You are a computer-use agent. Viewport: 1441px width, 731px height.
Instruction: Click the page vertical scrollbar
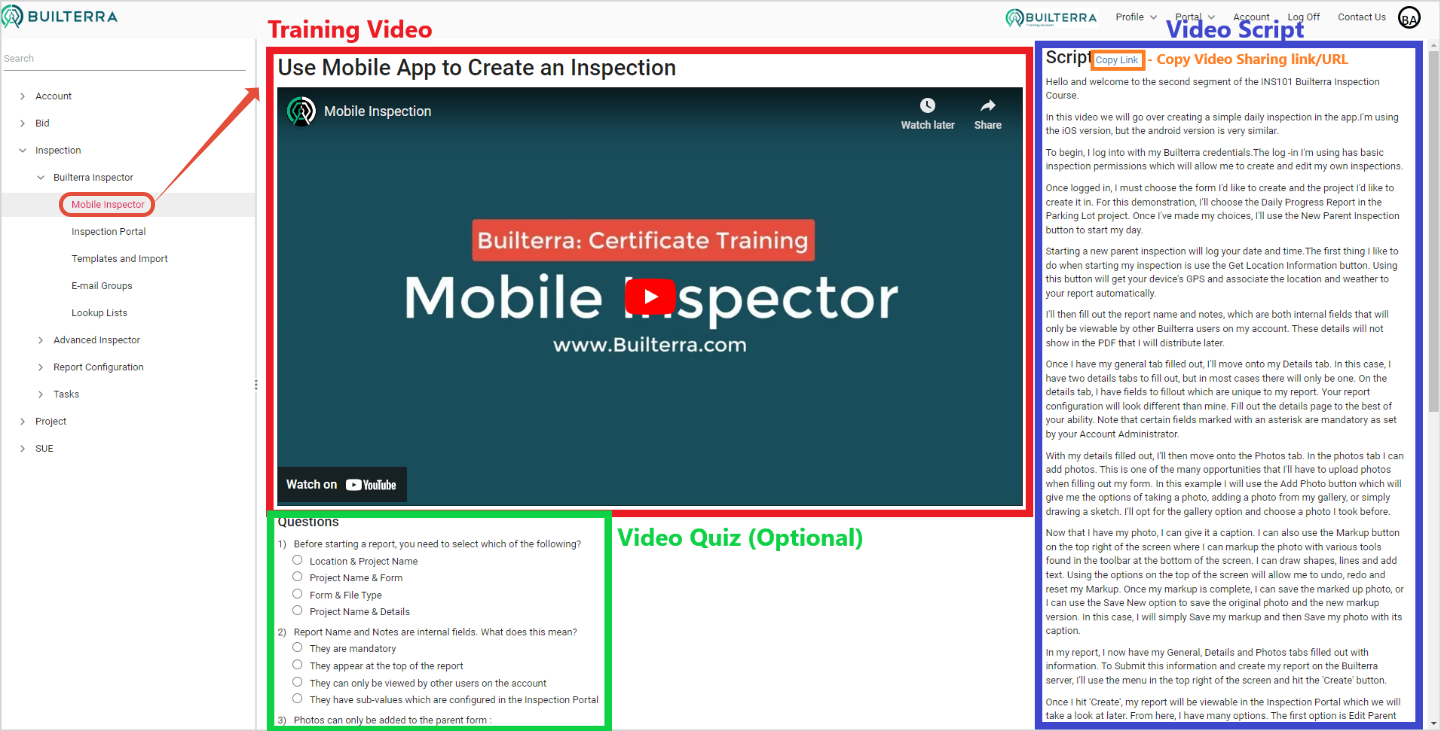click(x=1432, y=230)
